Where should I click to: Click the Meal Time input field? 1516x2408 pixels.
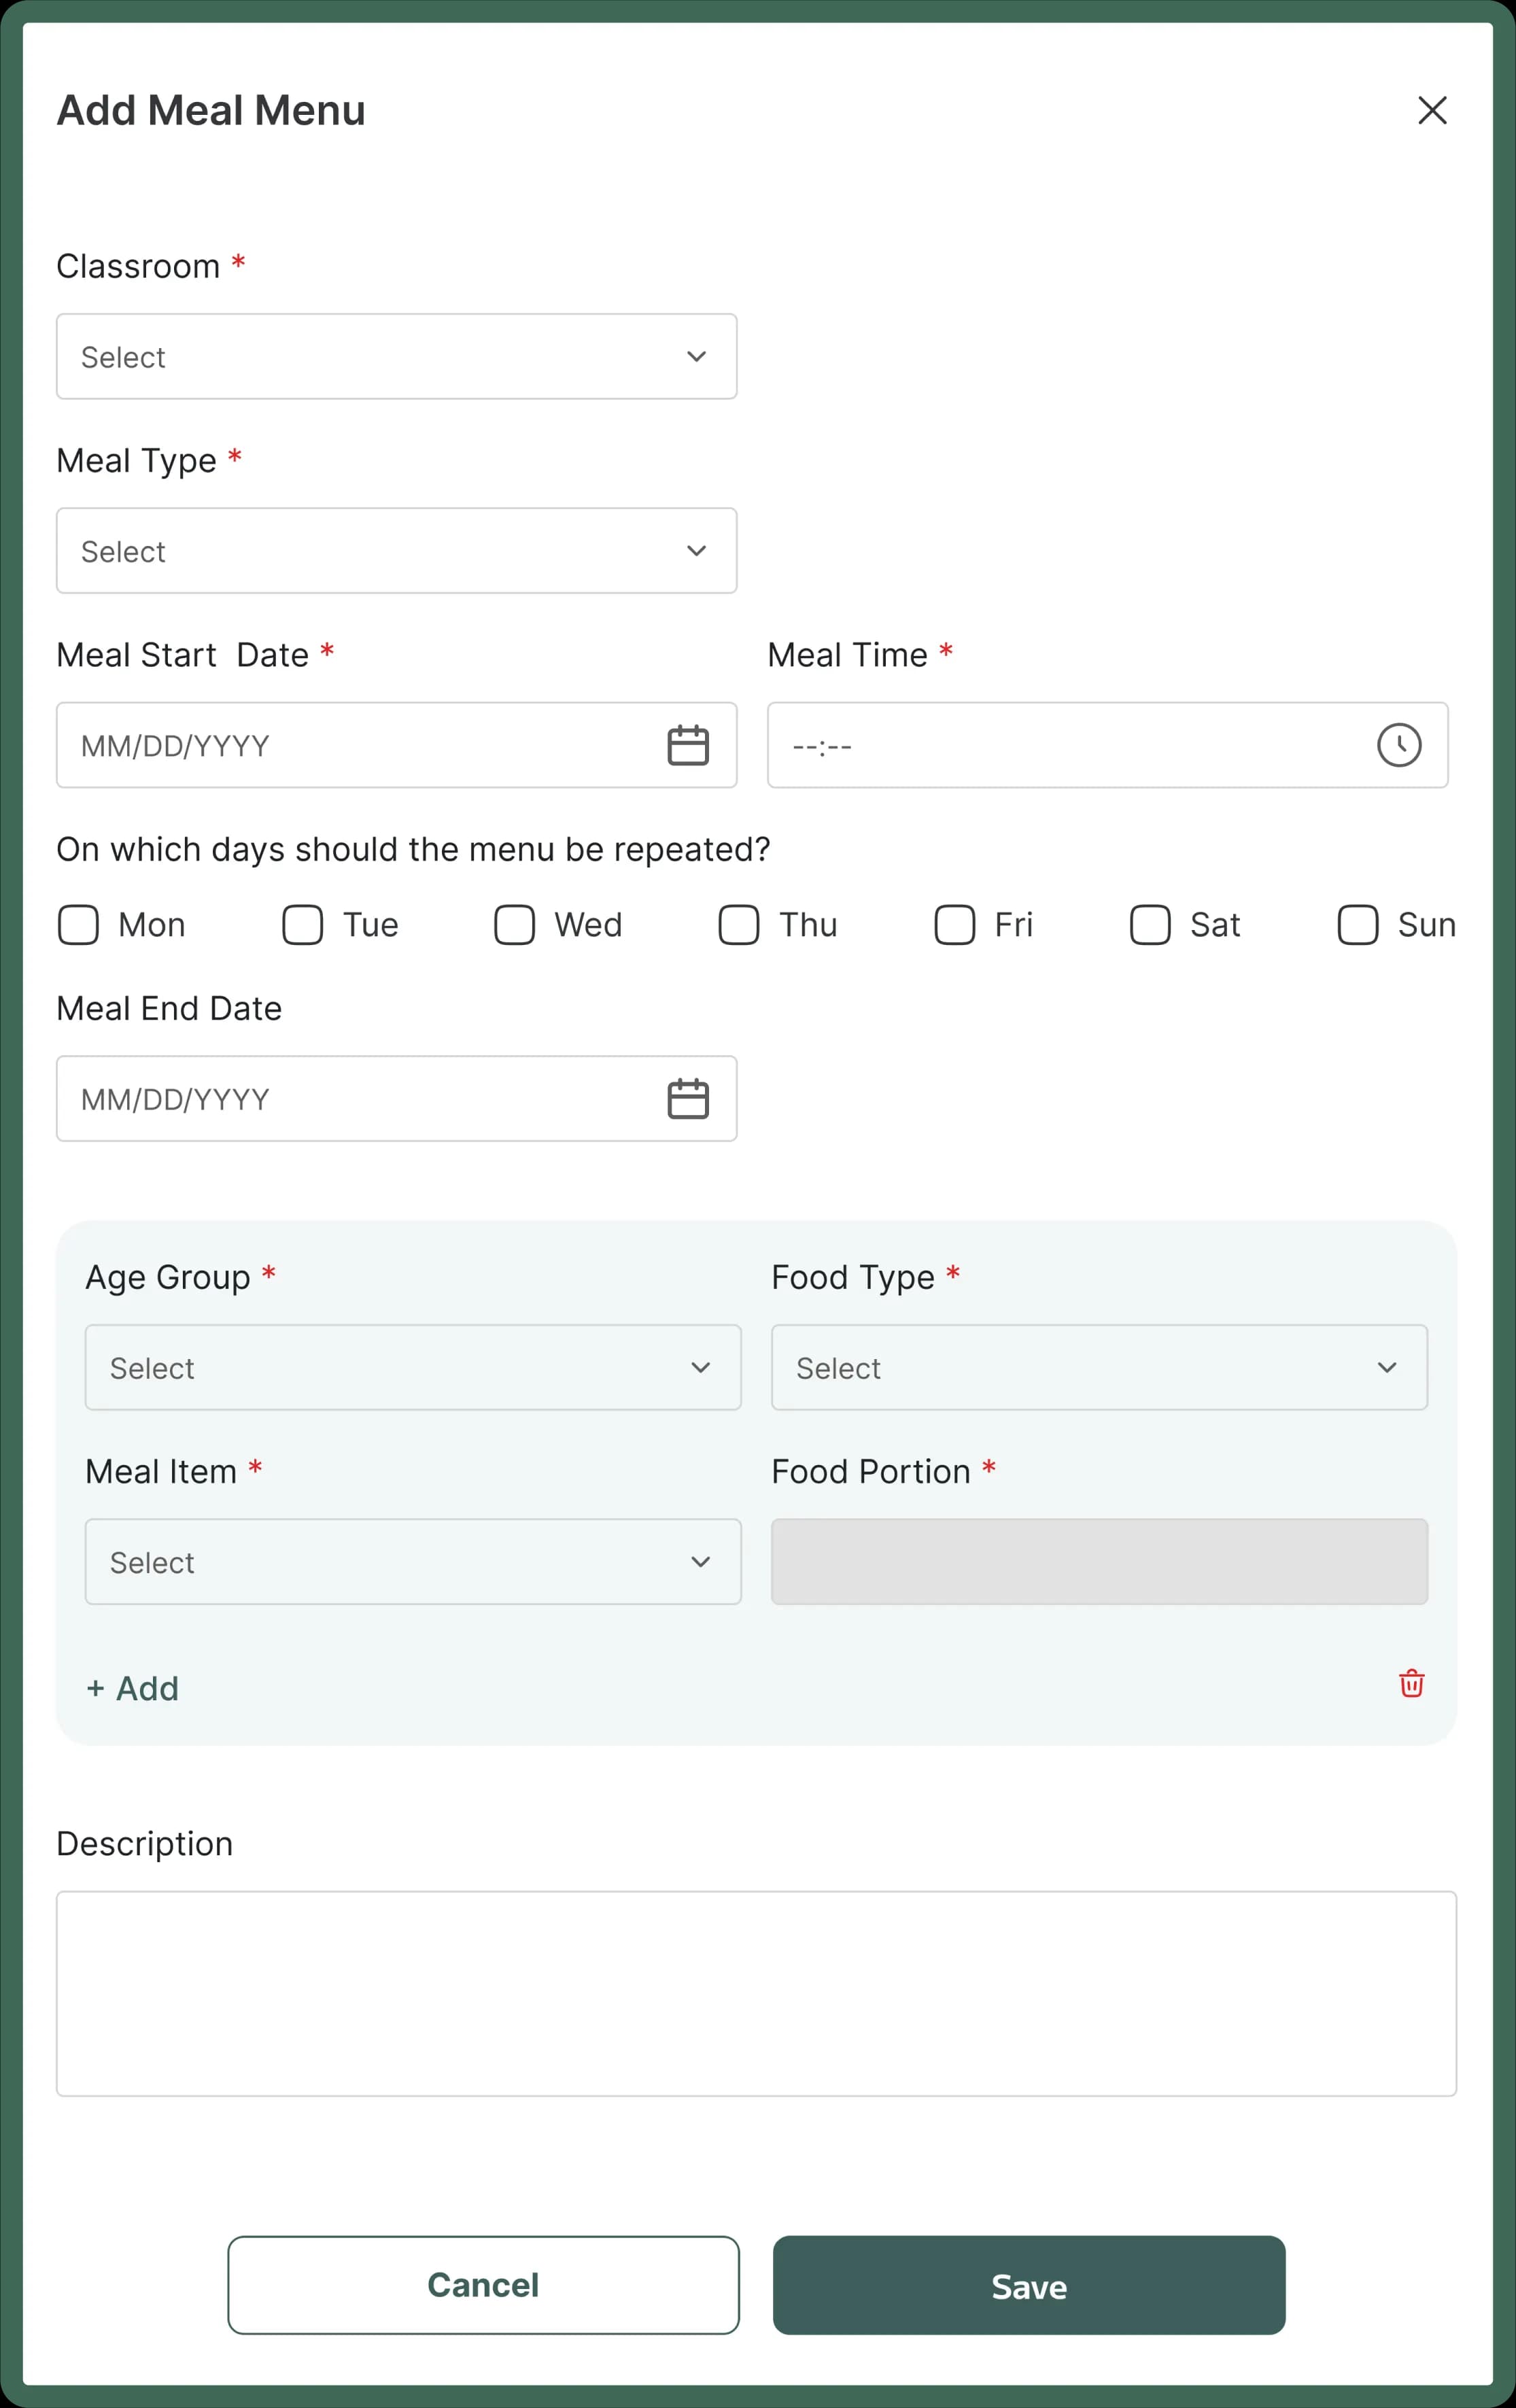(1050, 744)
